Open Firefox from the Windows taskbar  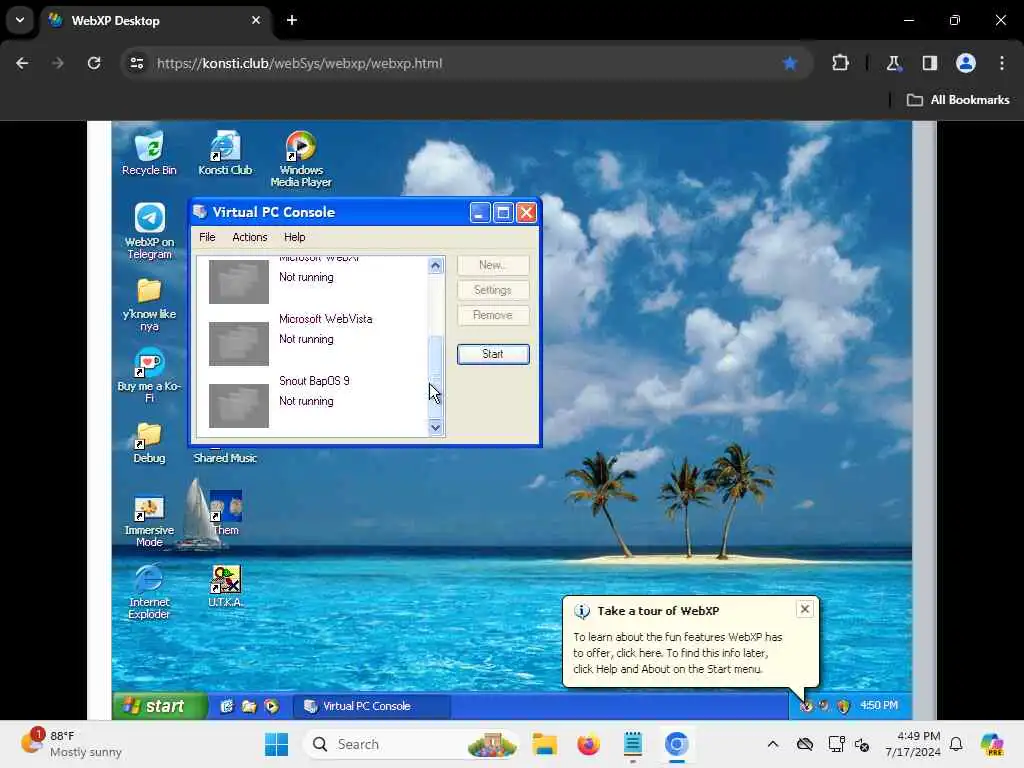[588, 744]
